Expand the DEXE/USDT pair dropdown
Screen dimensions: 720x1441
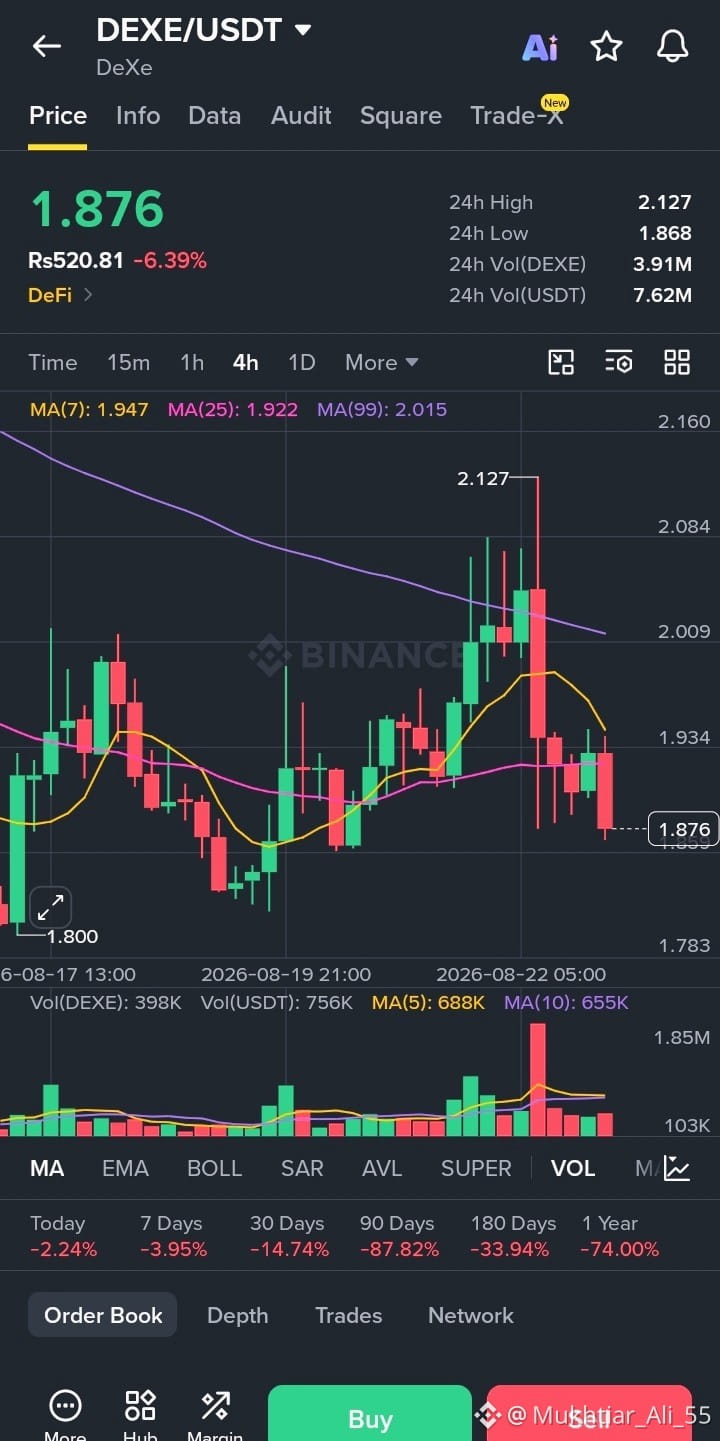tap(303, 31)
